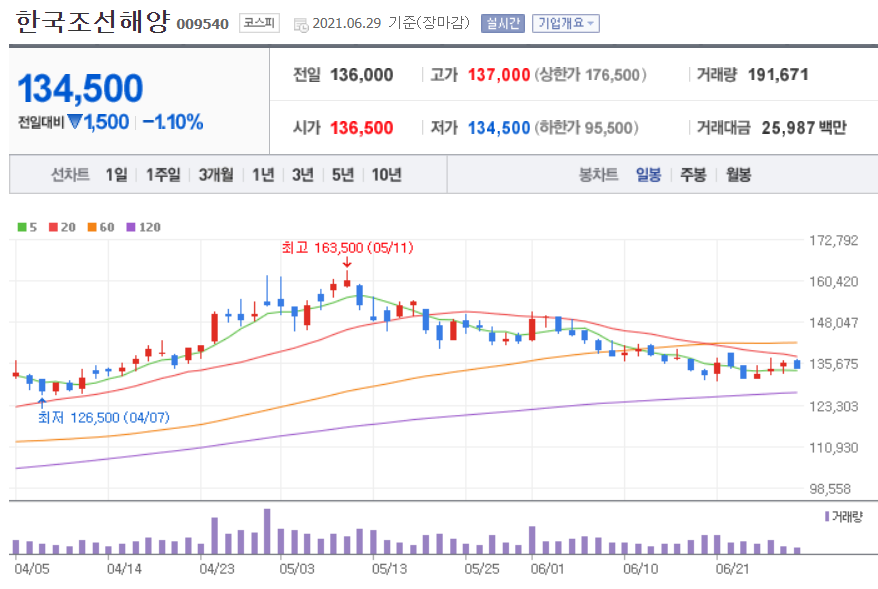Click the 거래량 value 191,671
The height and width of the screenshot is (589, 878).
tap(778, 74)
